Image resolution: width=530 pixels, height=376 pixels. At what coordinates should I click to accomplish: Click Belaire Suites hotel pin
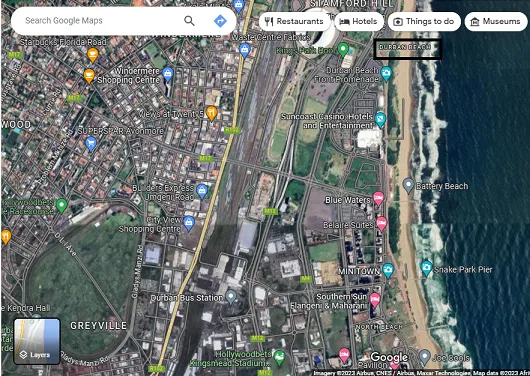[381, 224]
